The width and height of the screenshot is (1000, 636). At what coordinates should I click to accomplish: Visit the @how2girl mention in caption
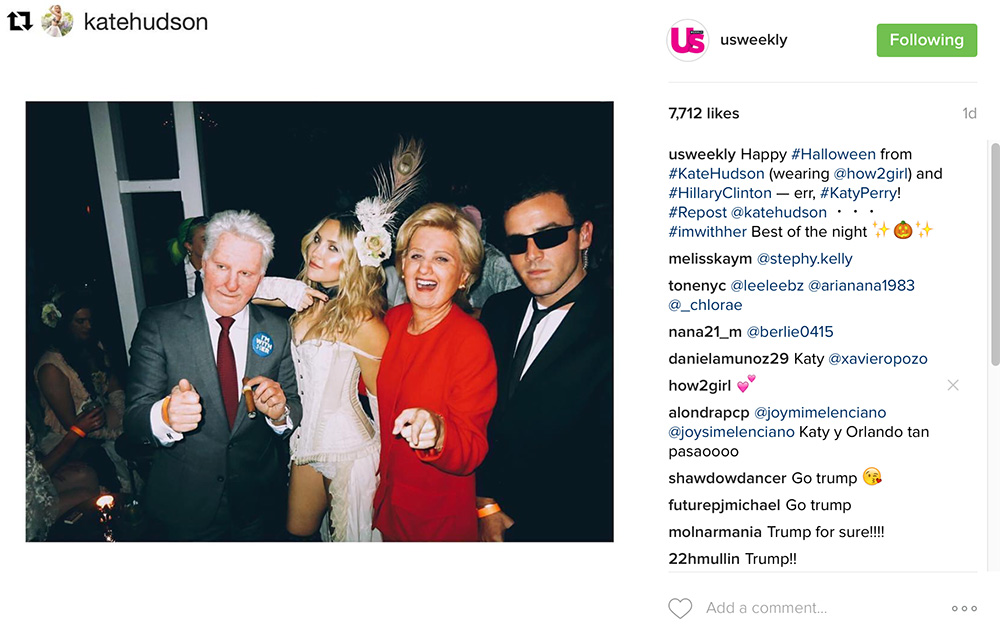click(x=871, y=174)
